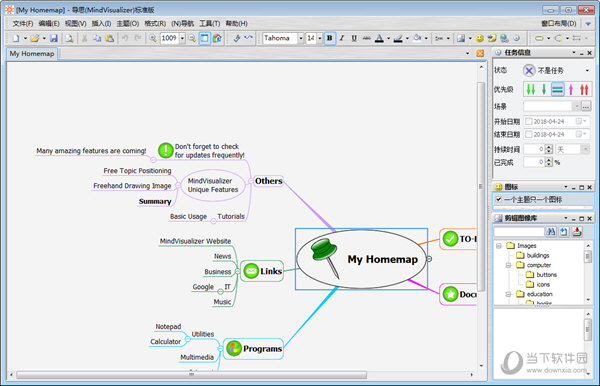Toggle strikethrough formatting
Image resolution: width=600 pixels, height=386 pixels.
tap(367, 38)
